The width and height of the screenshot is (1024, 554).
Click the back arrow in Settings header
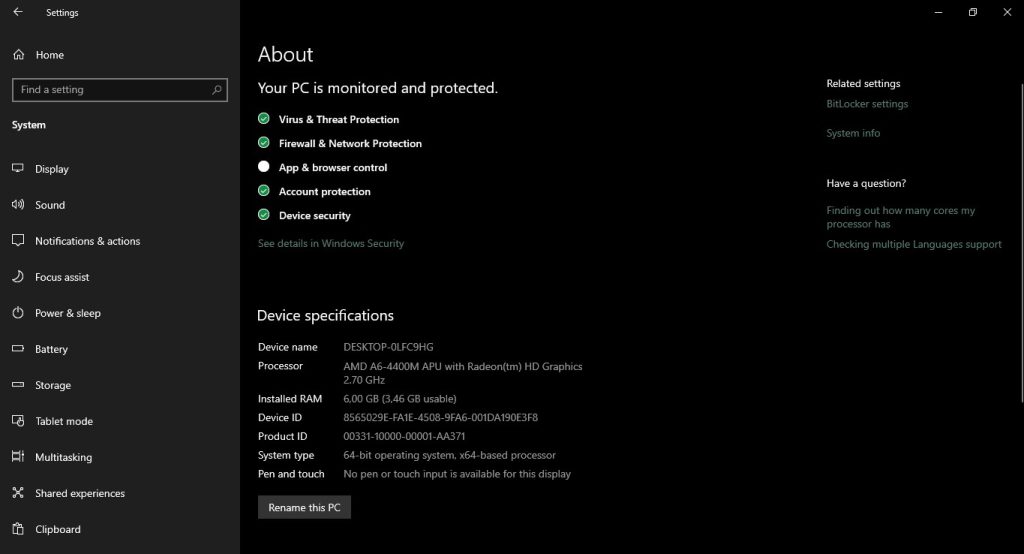point(18,13)
